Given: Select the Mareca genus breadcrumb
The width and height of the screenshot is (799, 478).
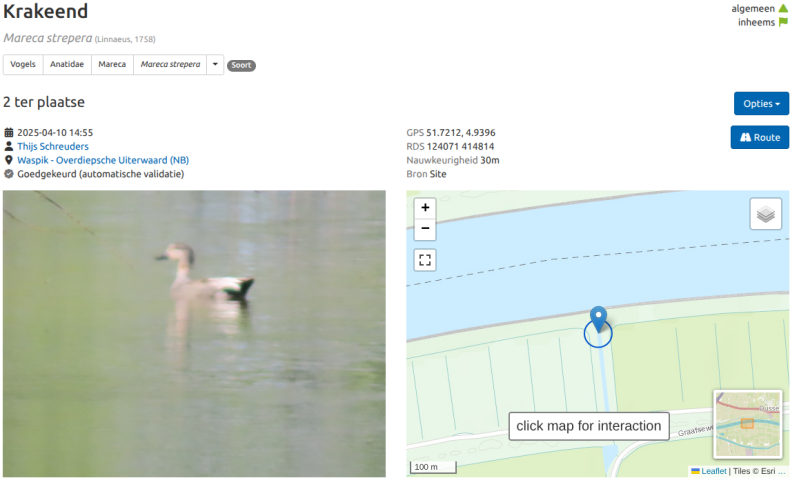Looking at the screenshot, I should pyautogui.click(x=112, y=65).
